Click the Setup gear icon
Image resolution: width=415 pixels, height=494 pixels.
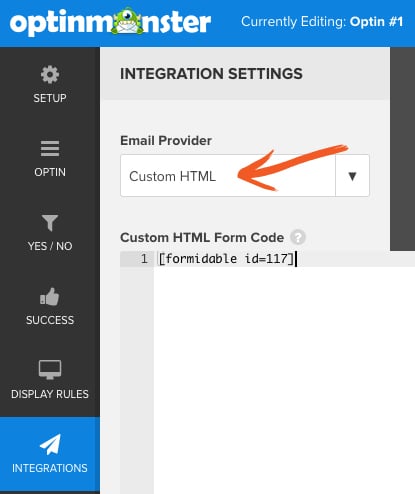pos(50,74)
